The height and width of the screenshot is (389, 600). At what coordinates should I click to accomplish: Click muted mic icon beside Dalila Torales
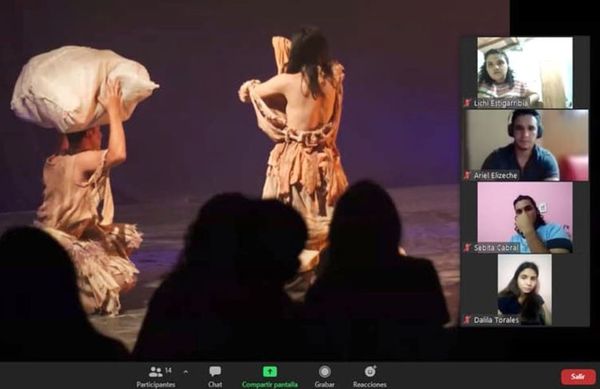coord(466,320)
